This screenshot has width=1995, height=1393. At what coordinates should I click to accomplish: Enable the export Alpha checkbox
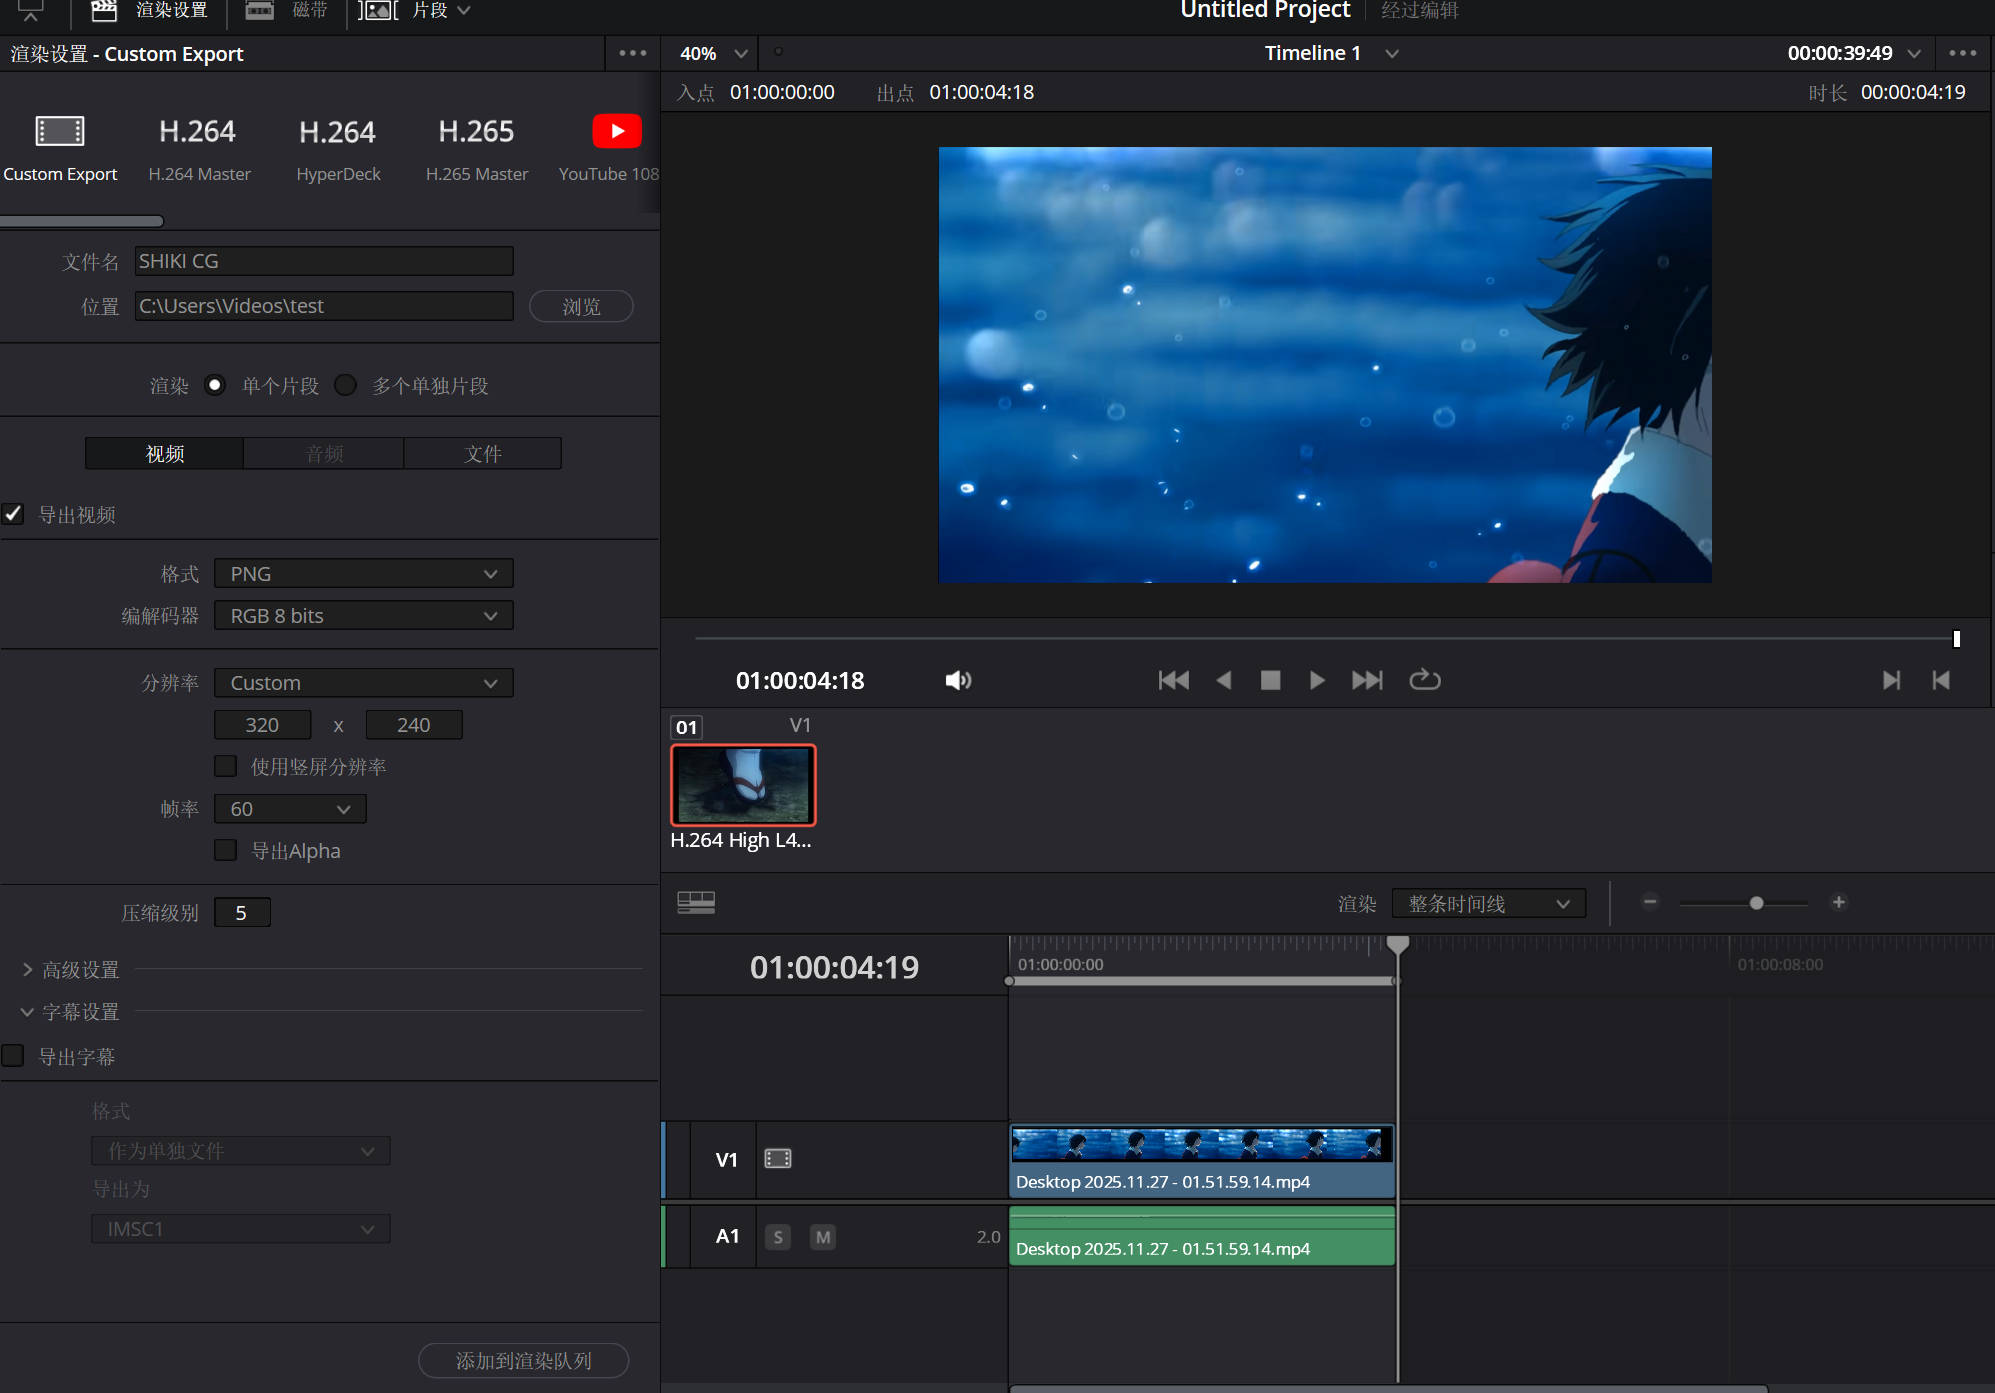click(x=226, y=851)
